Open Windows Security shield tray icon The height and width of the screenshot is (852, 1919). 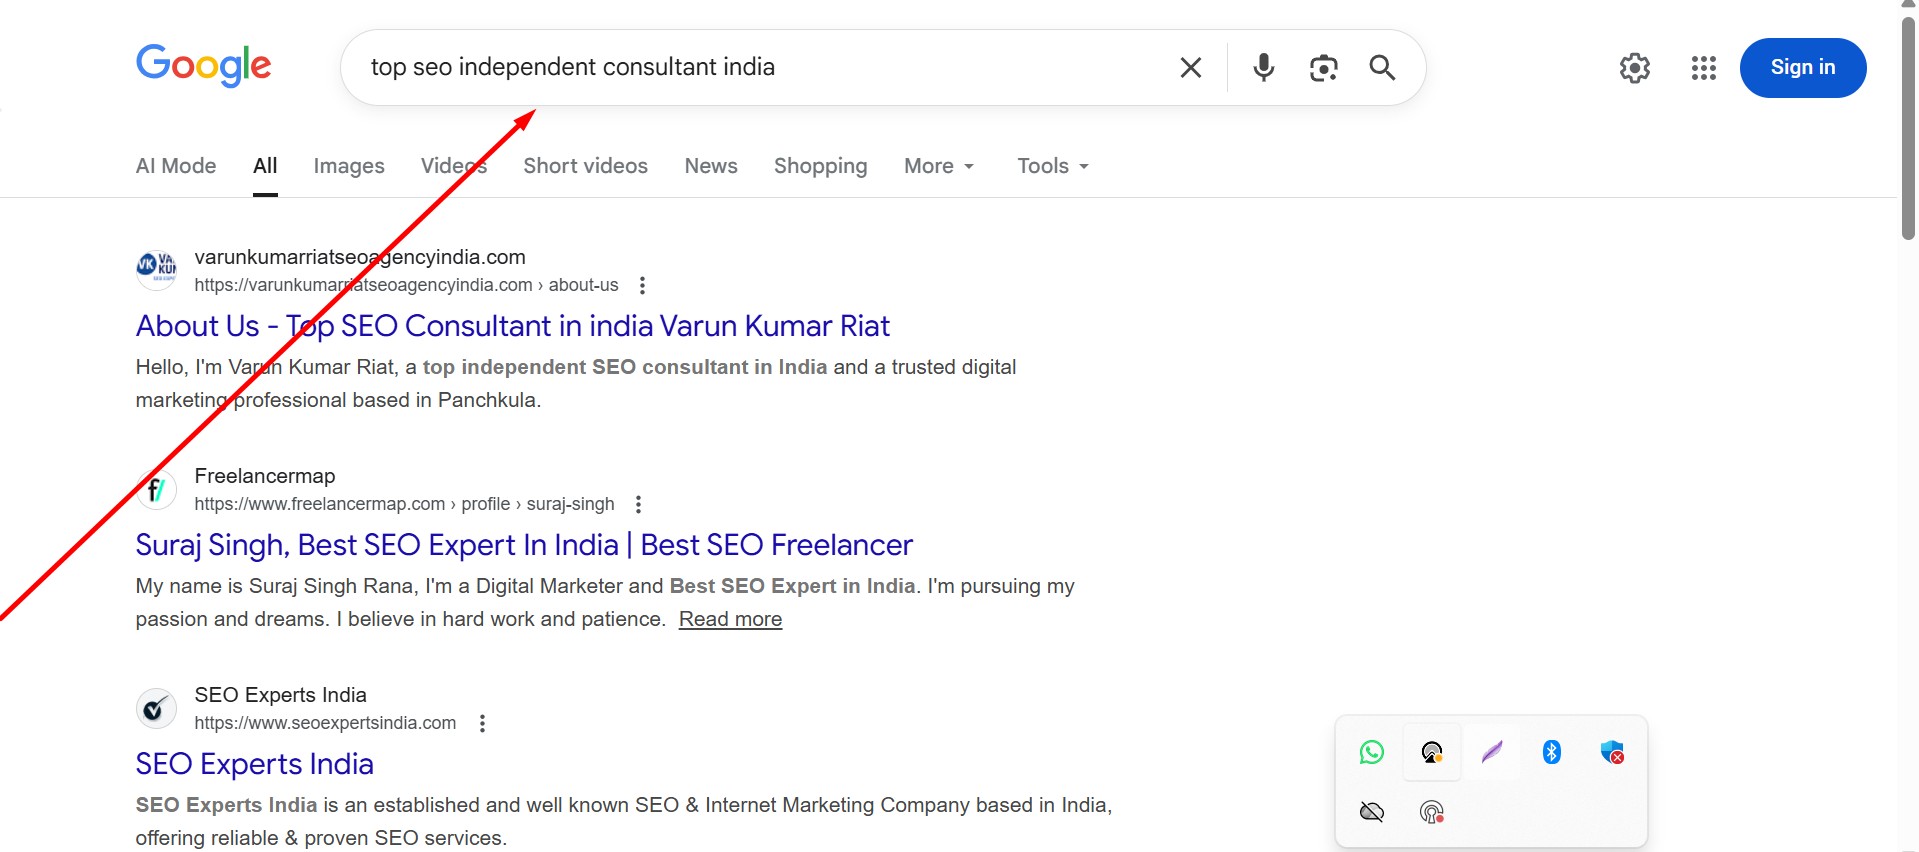(1612, 752)
